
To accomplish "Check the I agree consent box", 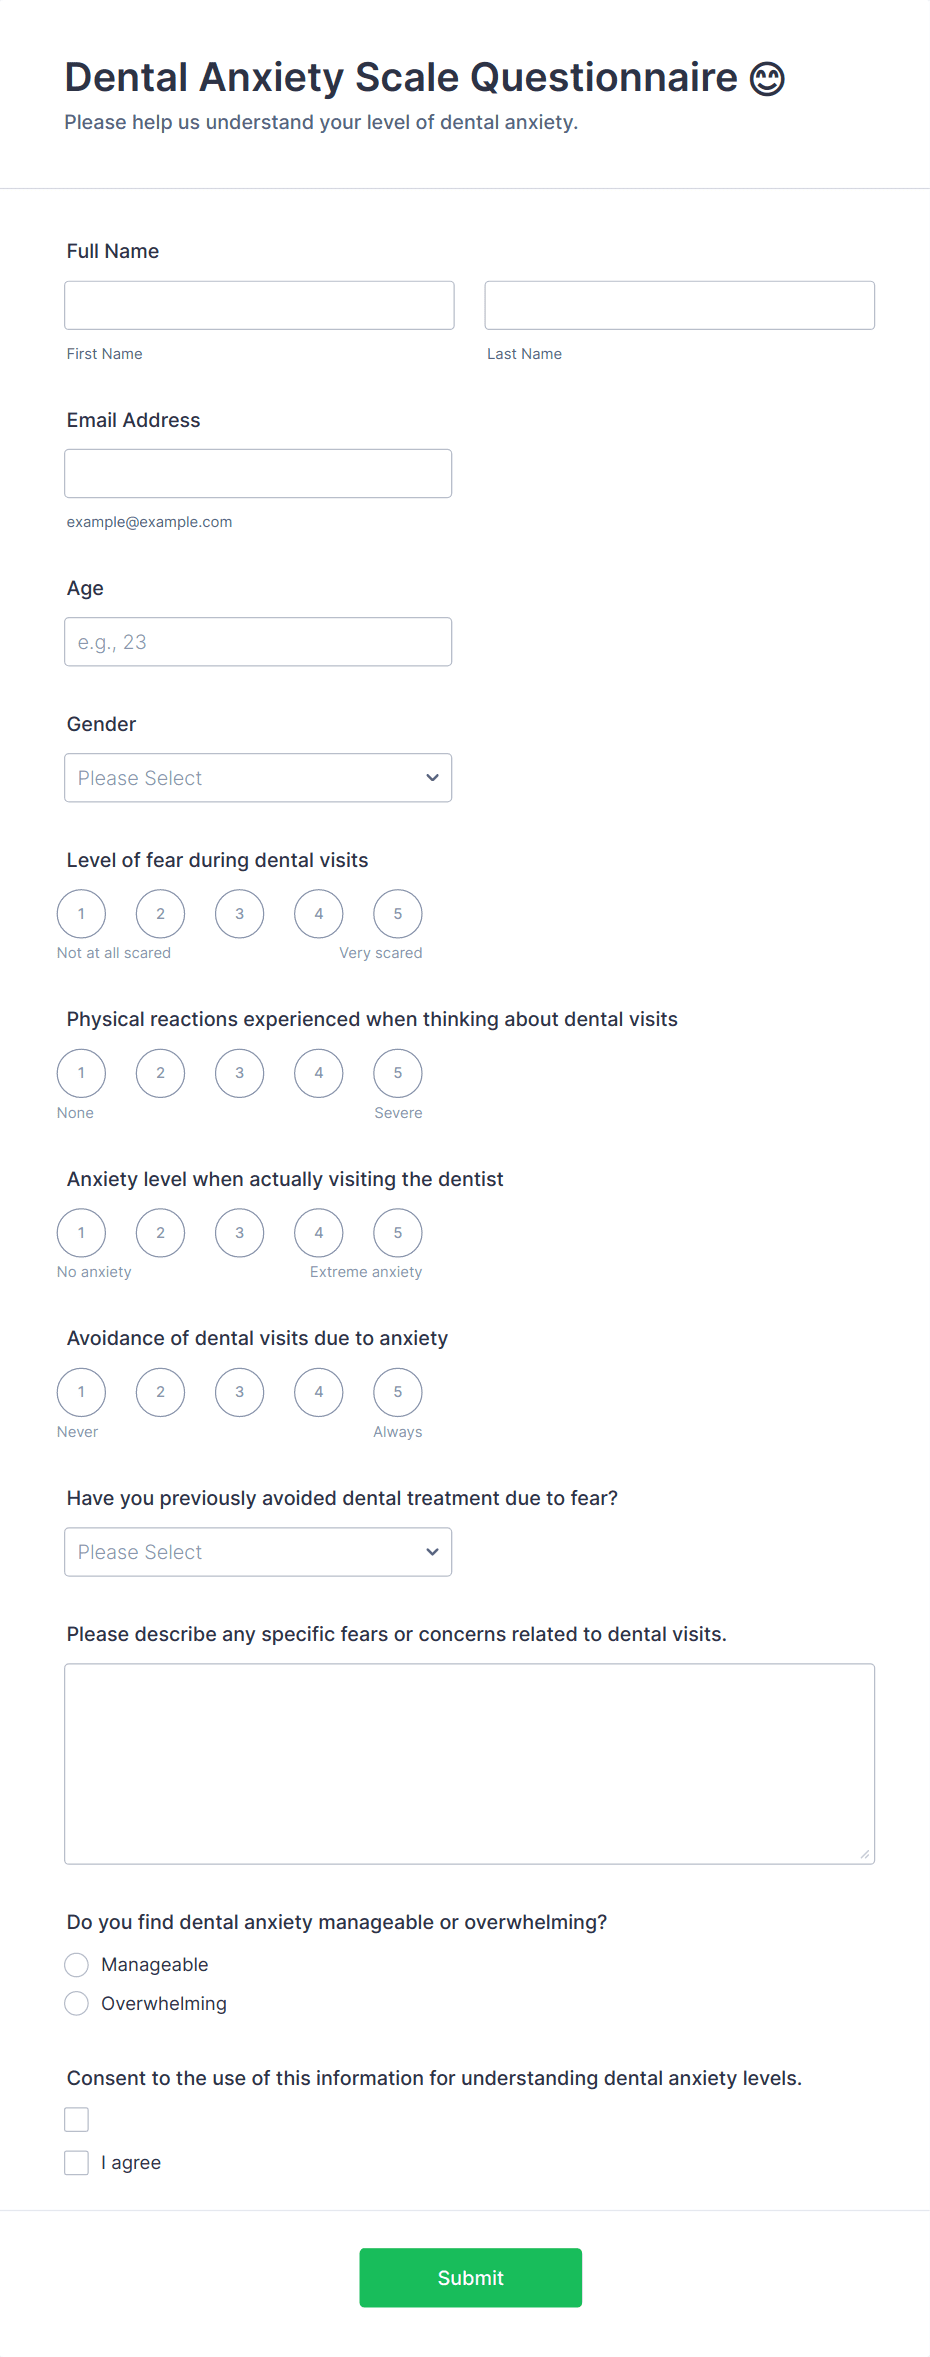I will [77, 2163].
